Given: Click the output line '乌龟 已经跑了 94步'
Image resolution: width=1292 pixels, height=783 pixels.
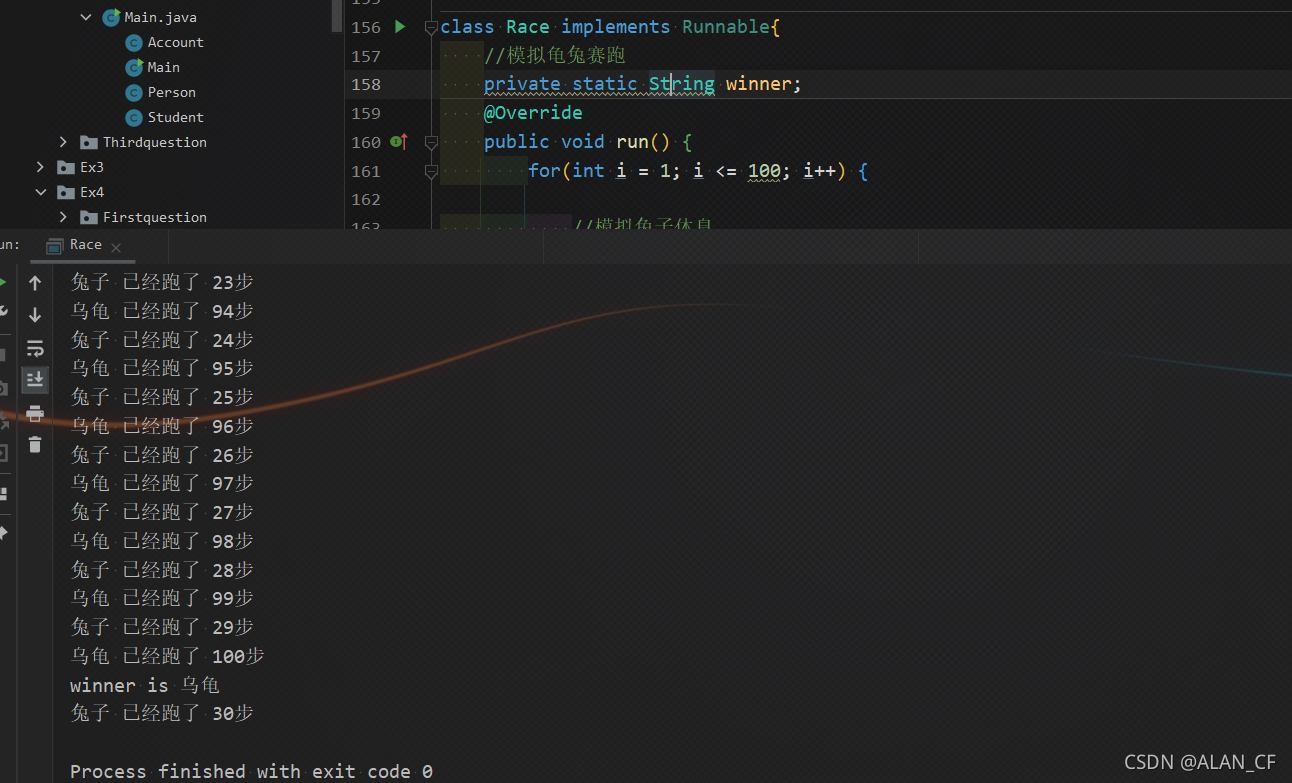Looking at the screenshot, I should click(162, 311).
